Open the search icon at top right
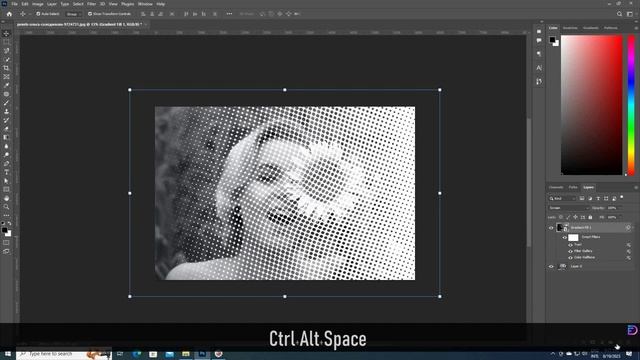Viewport: 640px width, 360px height. coord(619,14)
